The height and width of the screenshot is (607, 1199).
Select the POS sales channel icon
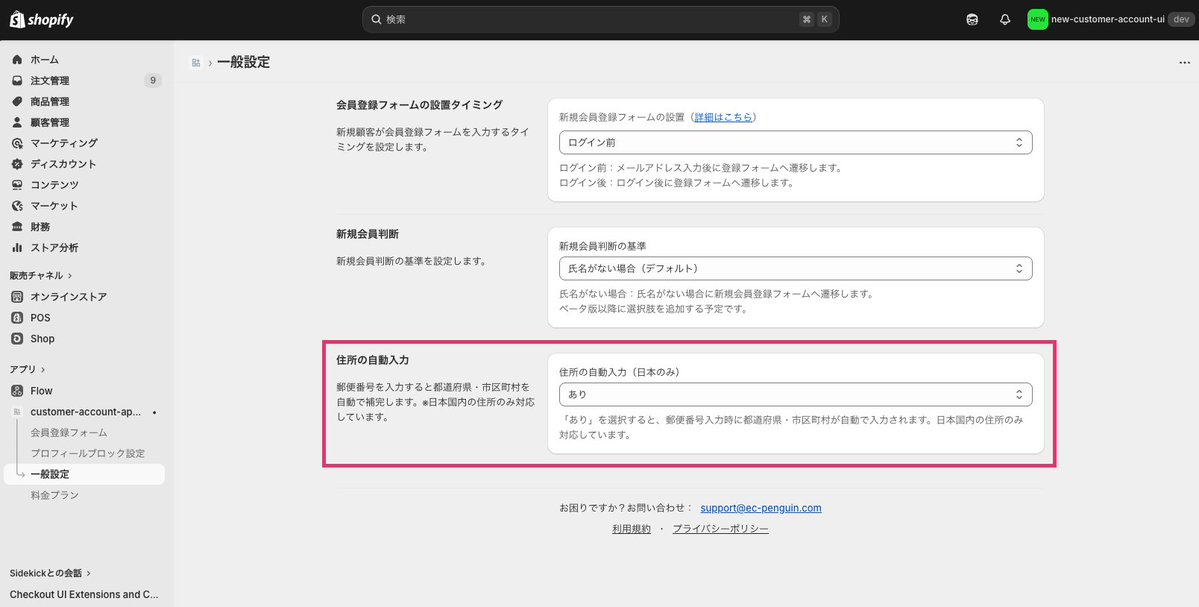(17, 317)
